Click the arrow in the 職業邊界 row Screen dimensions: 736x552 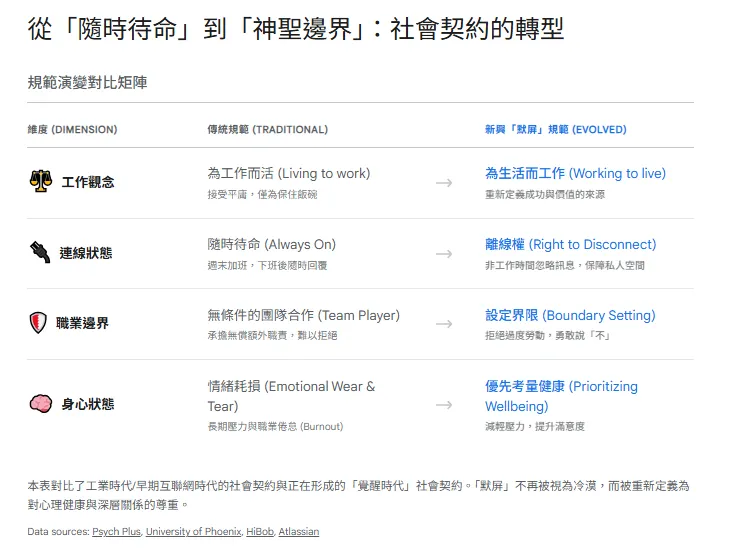coord(444,324)
